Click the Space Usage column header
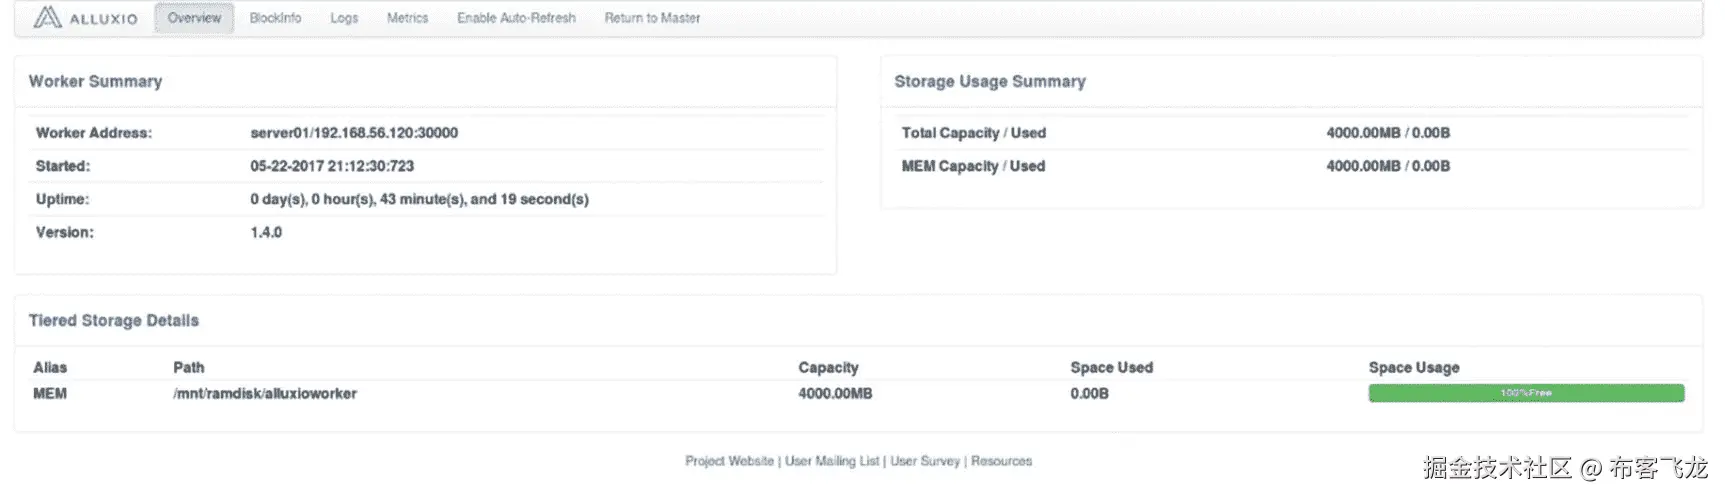Viewport: 1725px width, 498px height. [1413, 367]
